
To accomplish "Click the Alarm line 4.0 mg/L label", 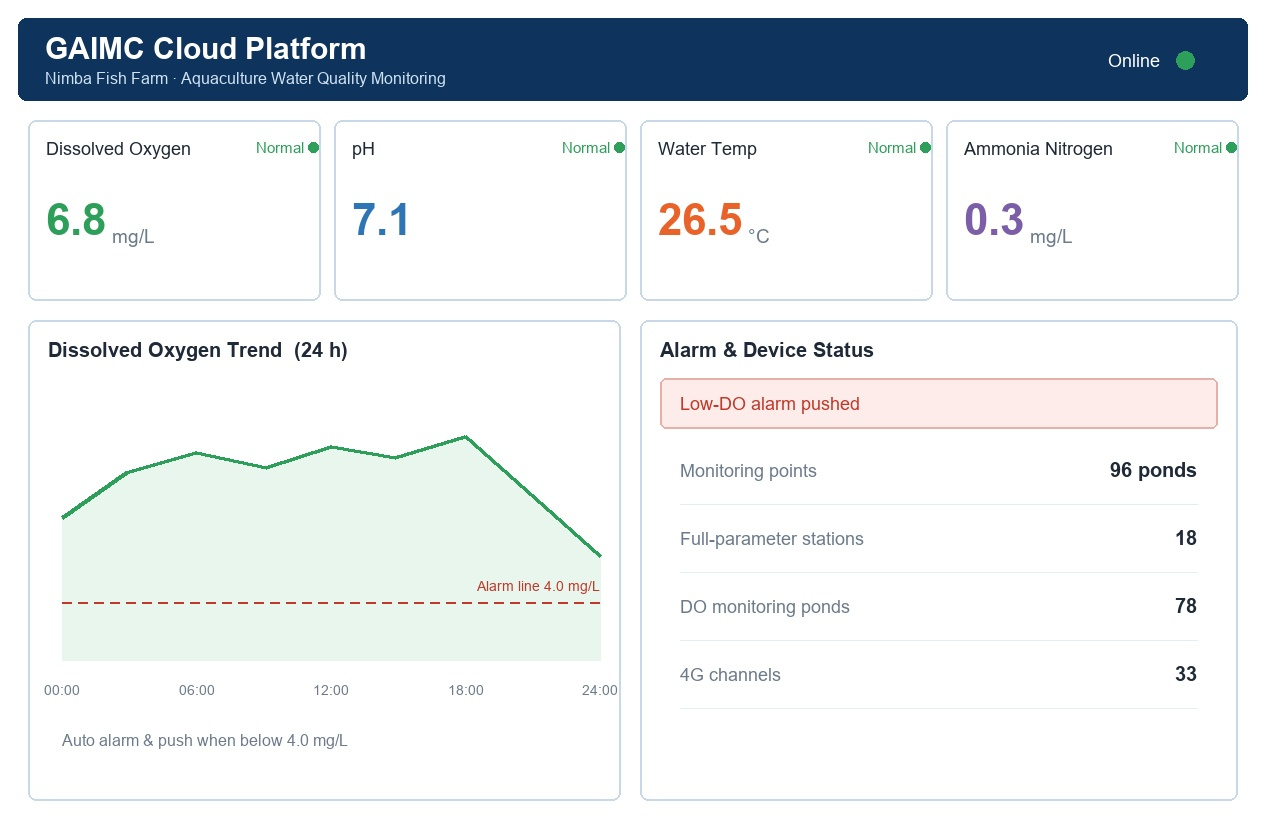I will (x=538, y=586).
